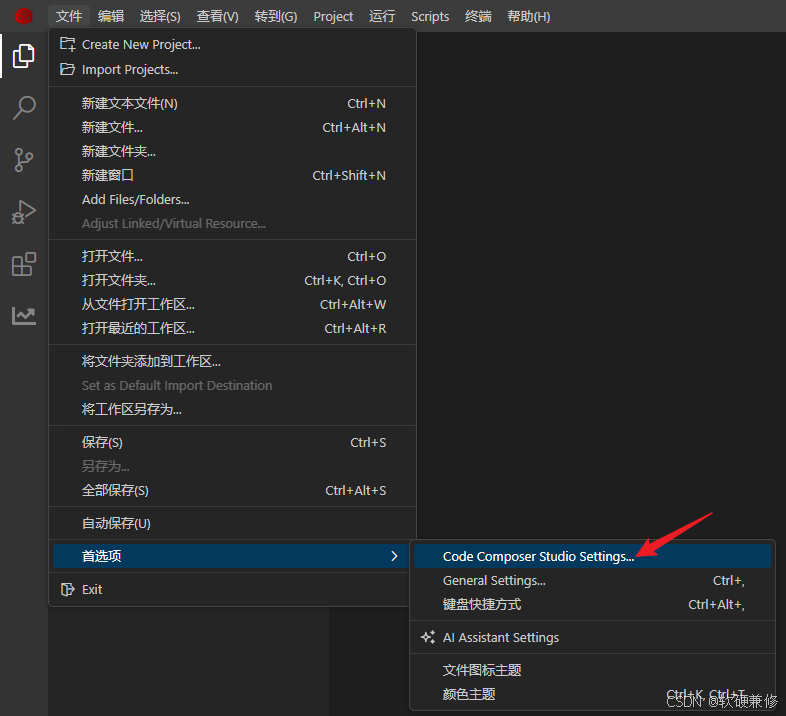Click the Ctrl+Alt+R shortcut text

[355, 328]
